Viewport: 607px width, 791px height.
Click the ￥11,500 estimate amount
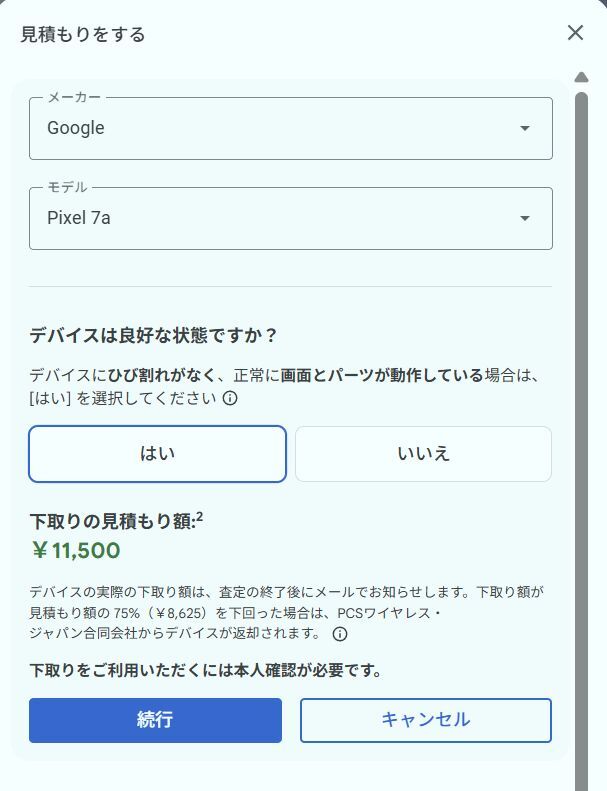76,551
